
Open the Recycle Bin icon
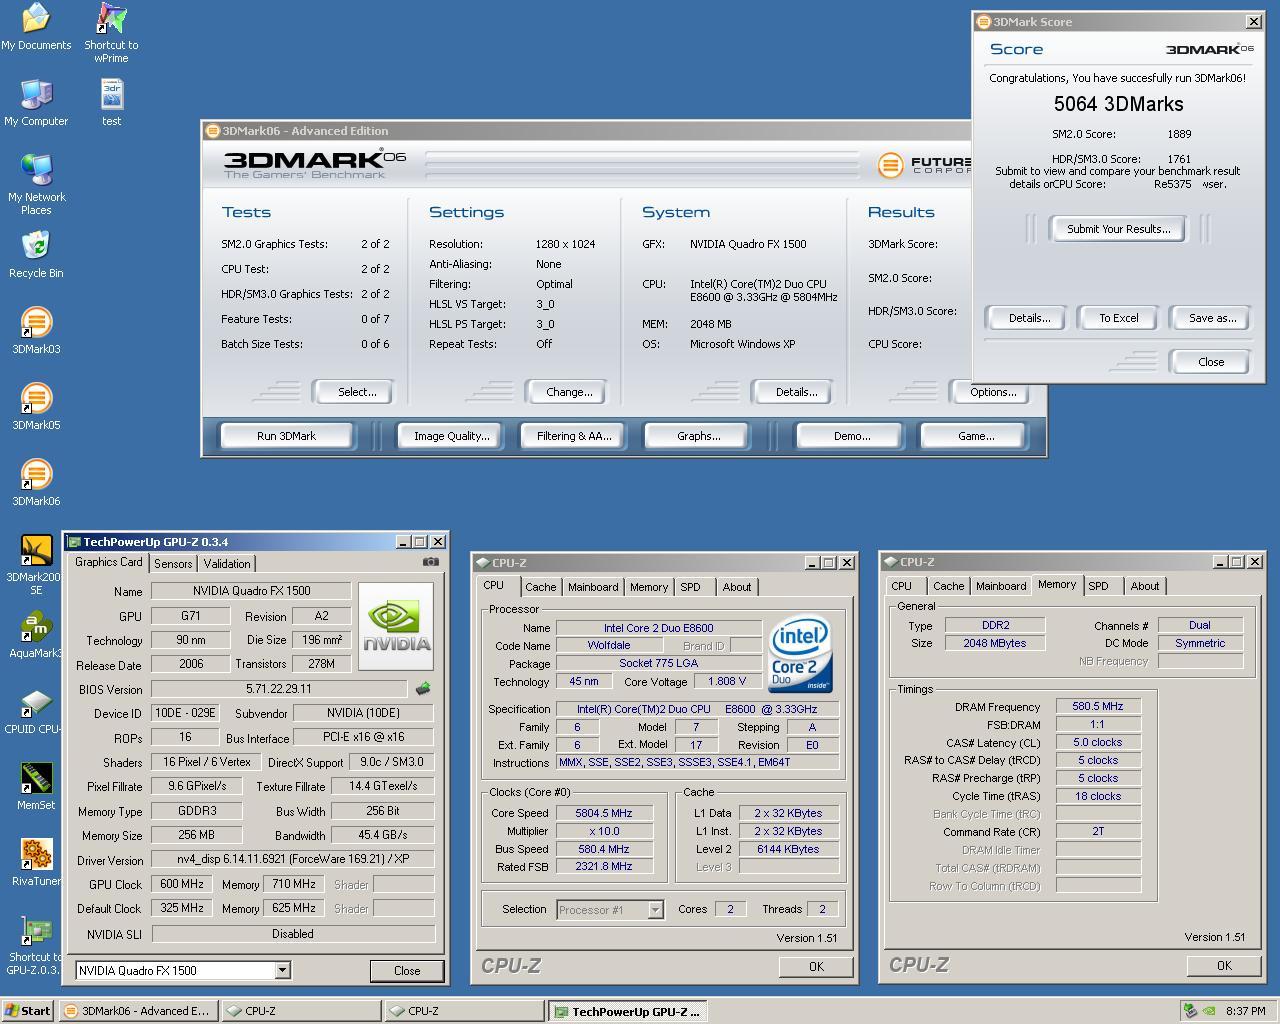(36, 255)
